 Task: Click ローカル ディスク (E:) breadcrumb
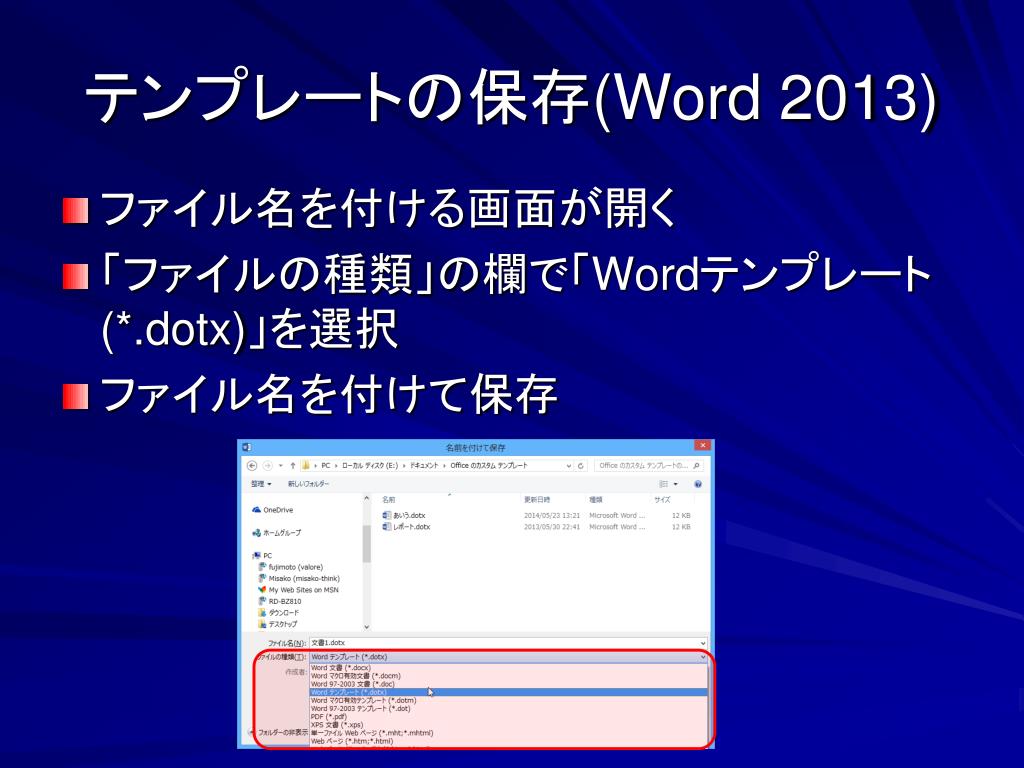point(369,466)
